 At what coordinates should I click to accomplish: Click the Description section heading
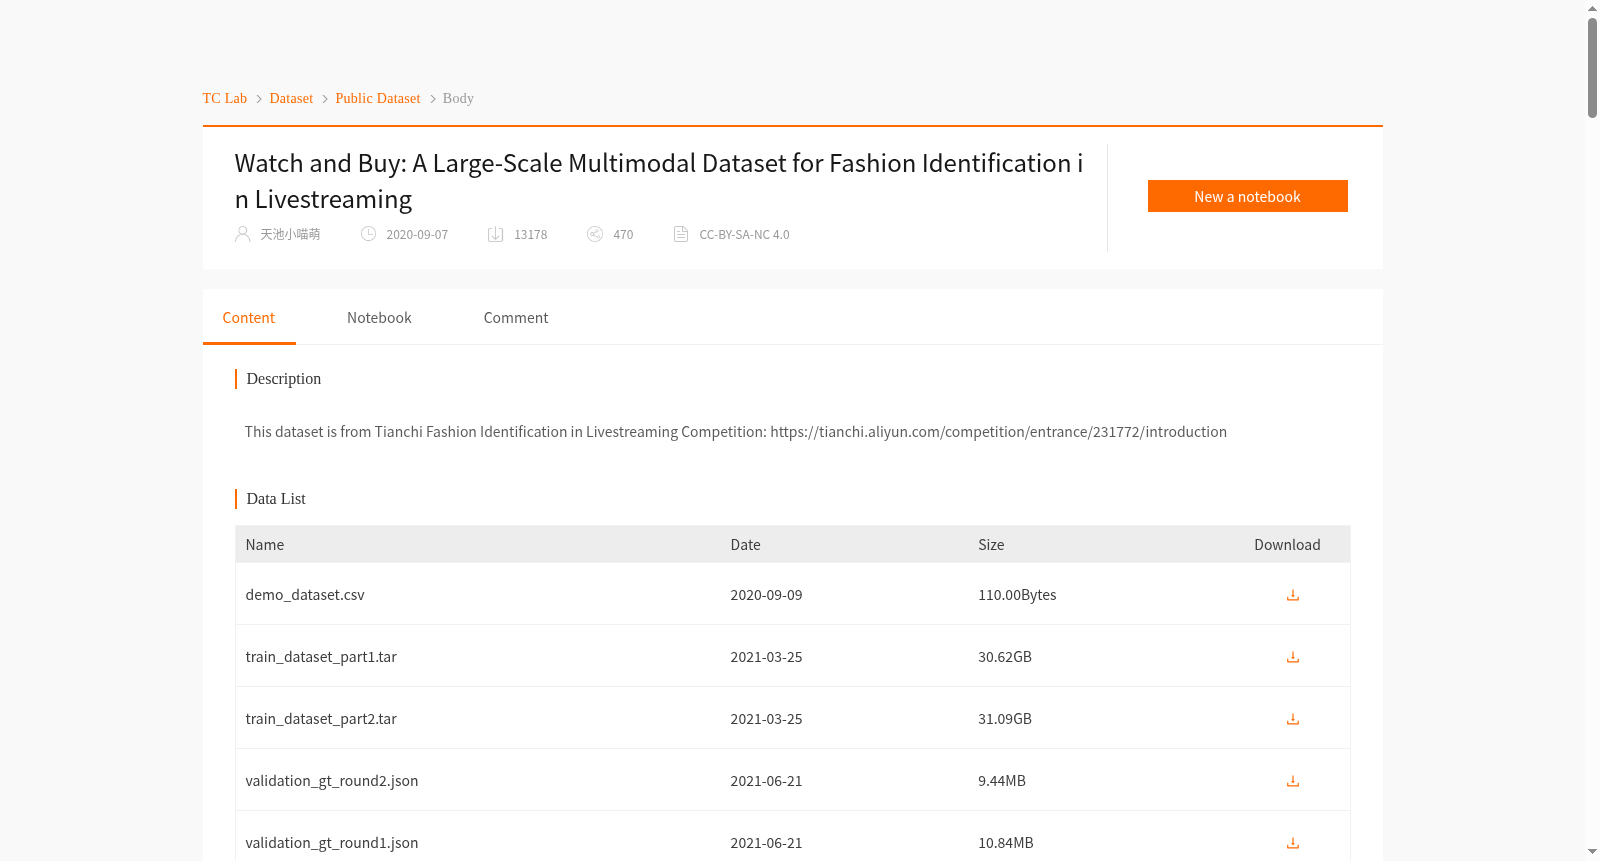click(x=284, y=379)
